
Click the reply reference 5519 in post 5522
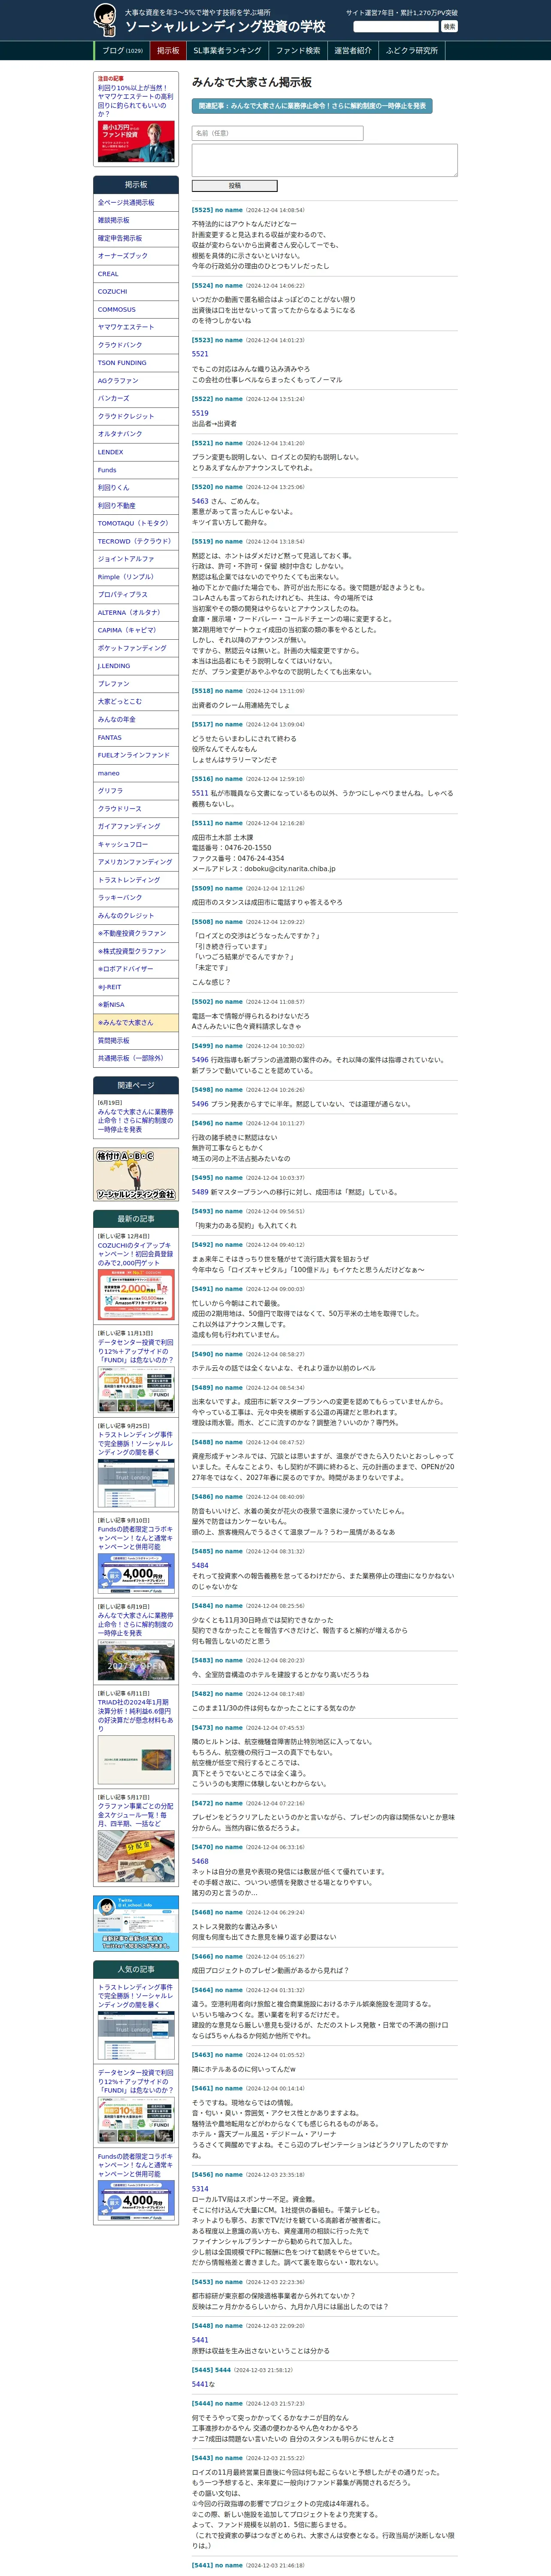pos(200,413)
